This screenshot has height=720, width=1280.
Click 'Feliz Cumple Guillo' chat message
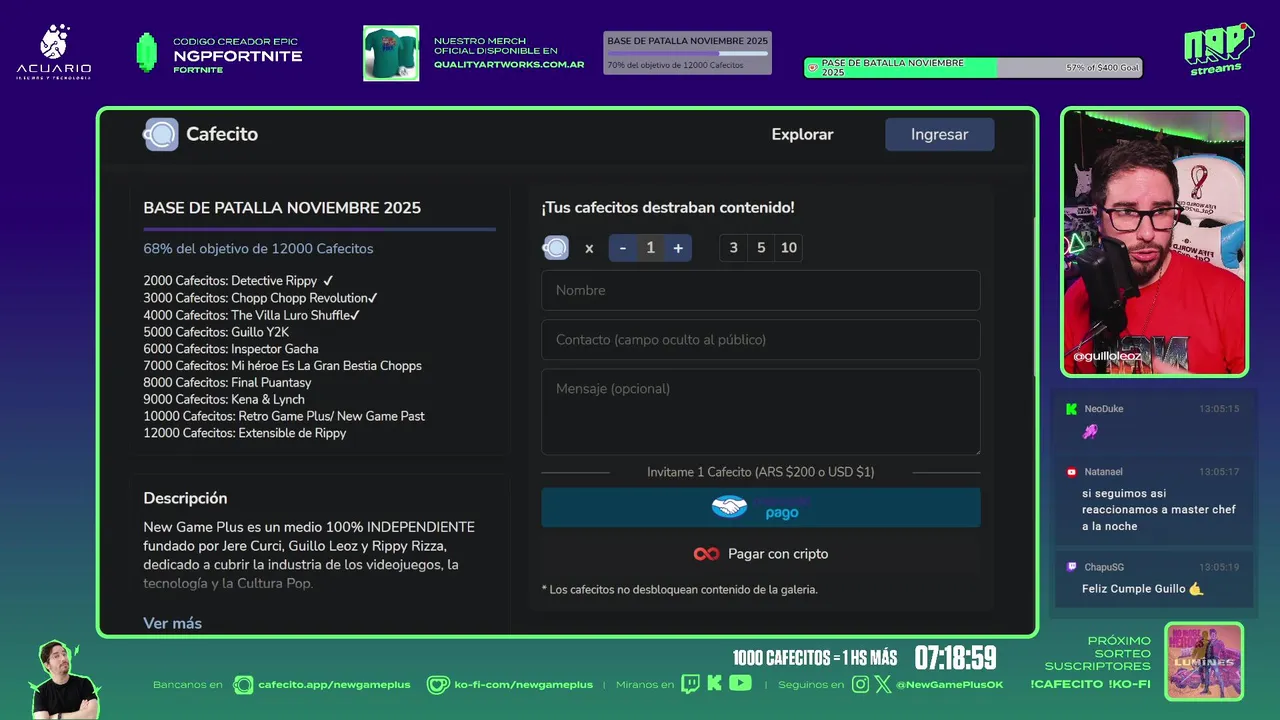point(1143,589)
